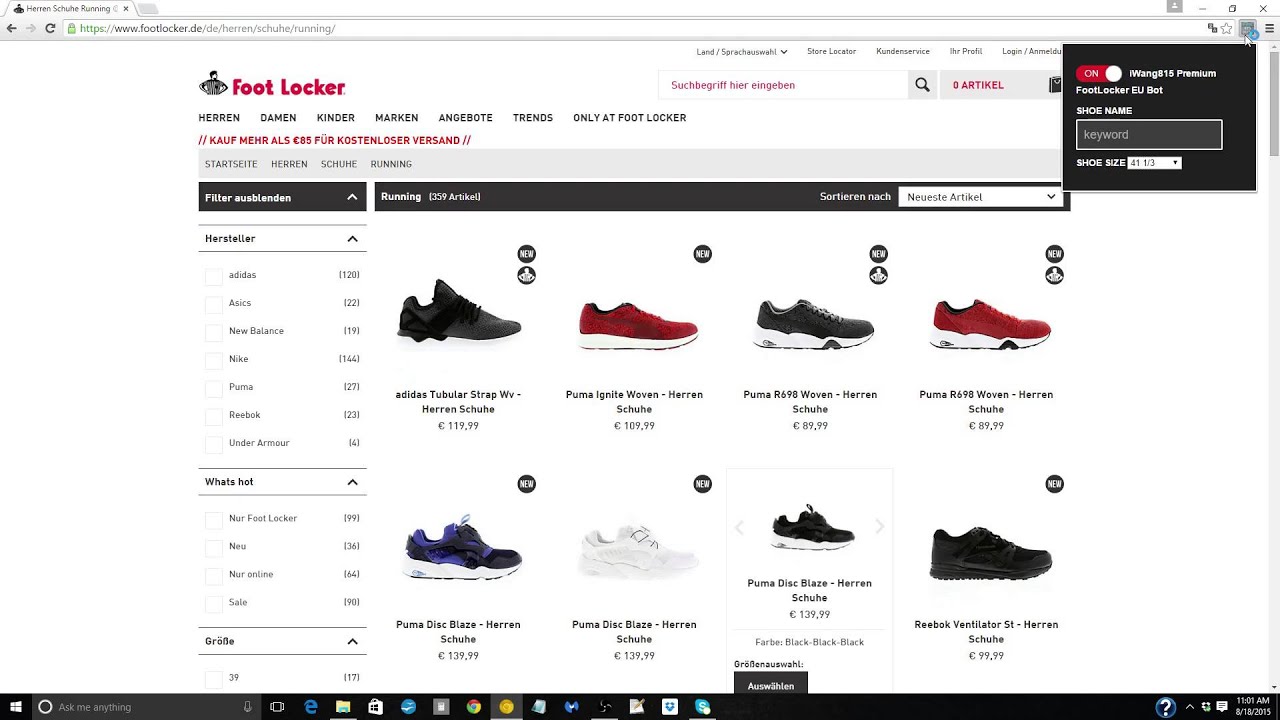Check the adidas manufacturer filter
Screen dimensions: 1280x720
pyautogui.click(x=213, y=276)
